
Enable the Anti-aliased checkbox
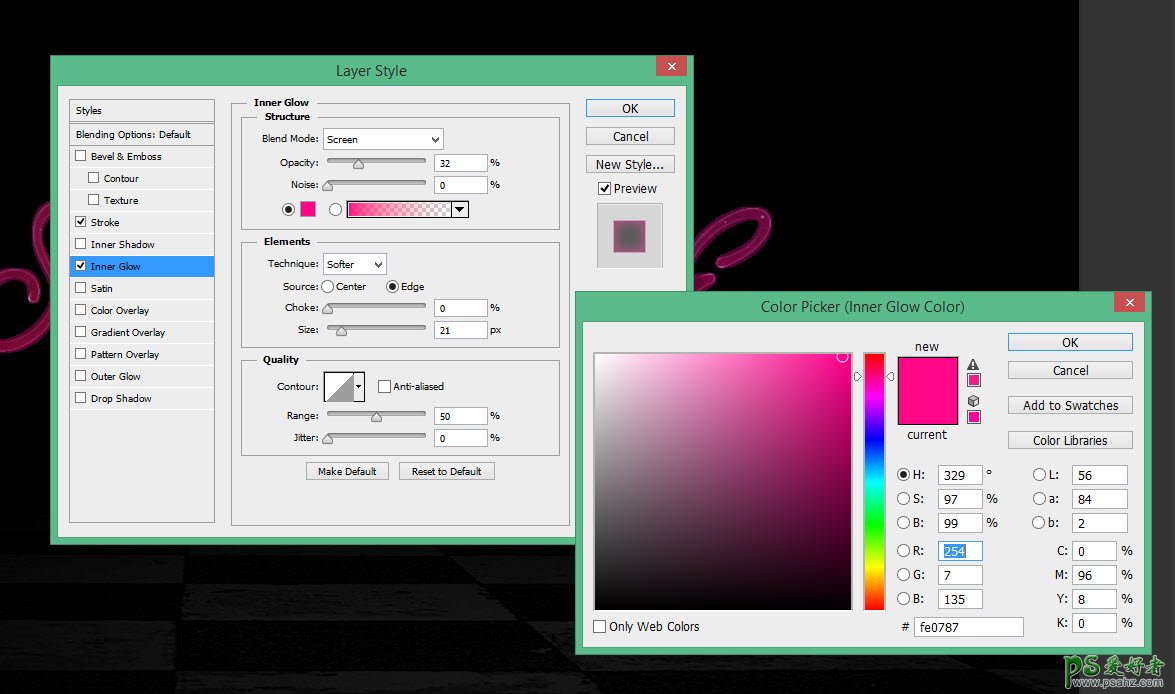click(x=384, y=386)
